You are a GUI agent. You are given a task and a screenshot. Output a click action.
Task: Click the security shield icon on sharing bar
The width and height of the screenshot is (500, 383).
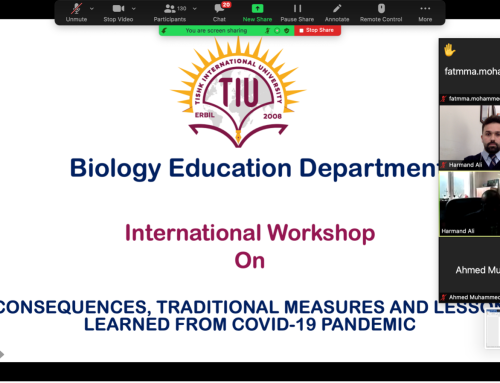(287, 31)
